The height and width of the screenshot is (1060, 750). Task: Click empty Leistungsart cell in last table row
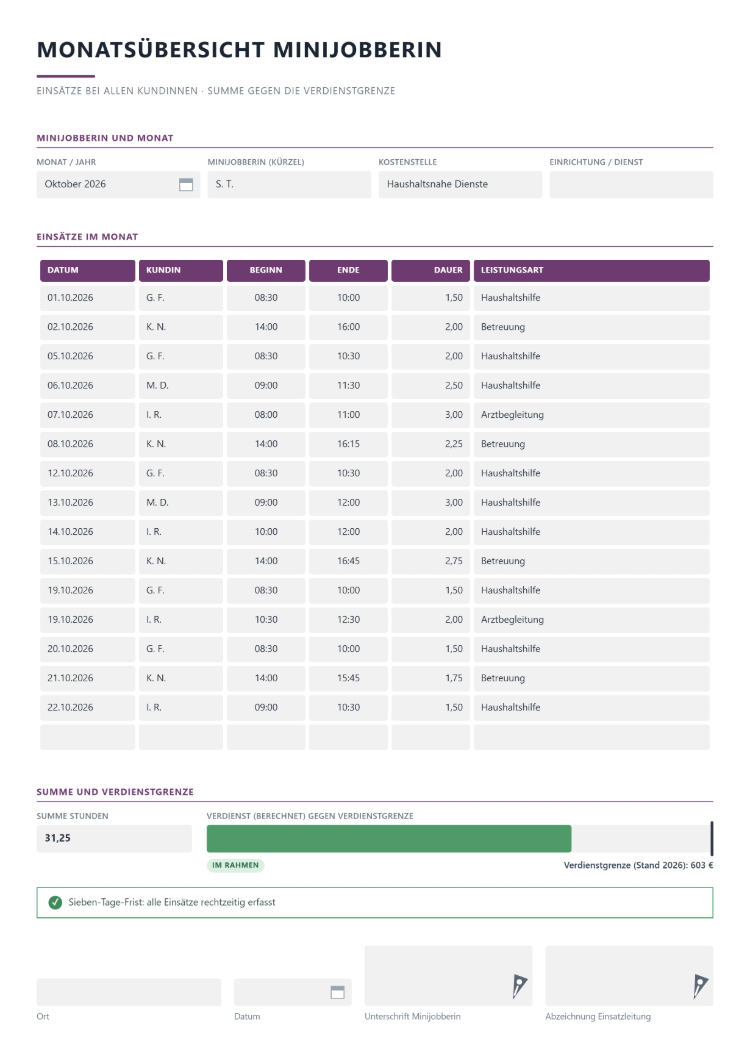592,737
